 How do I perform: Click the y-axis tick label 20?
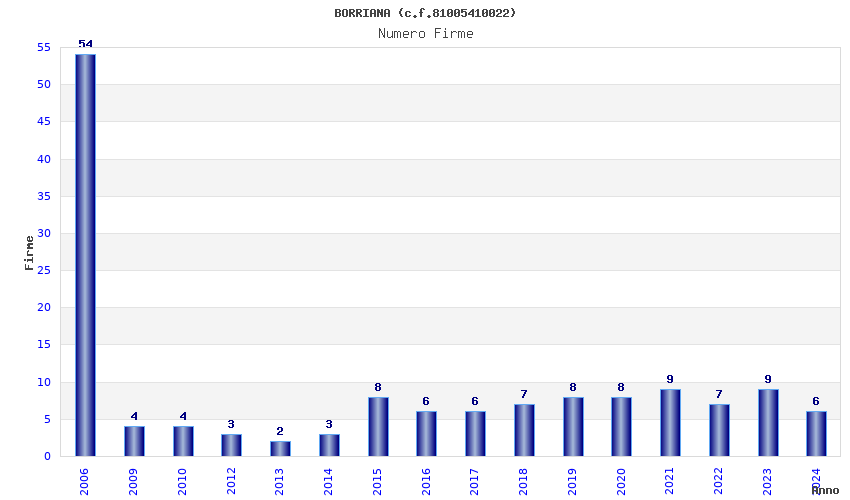(44, 307)
